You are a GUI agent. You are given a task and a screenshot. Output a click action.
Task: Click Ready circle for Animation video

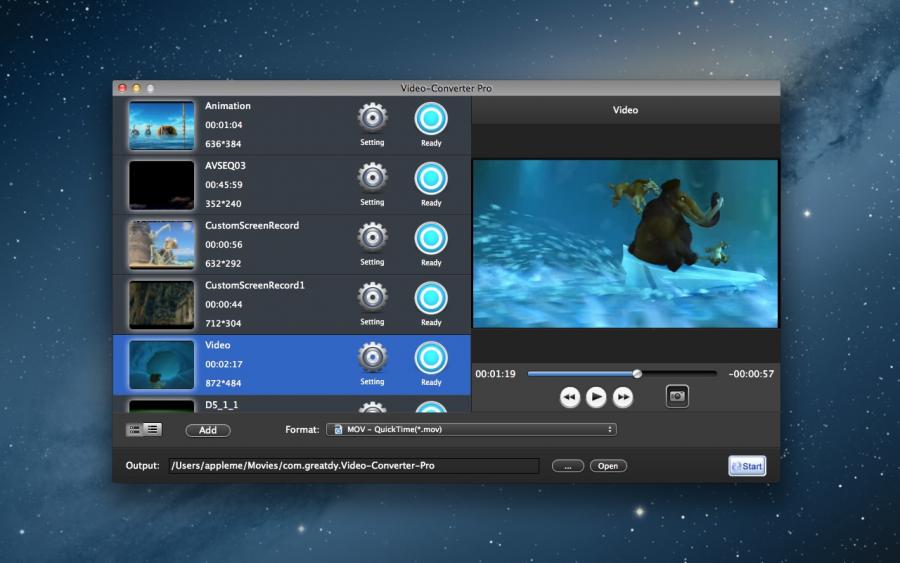pos(431,119)
